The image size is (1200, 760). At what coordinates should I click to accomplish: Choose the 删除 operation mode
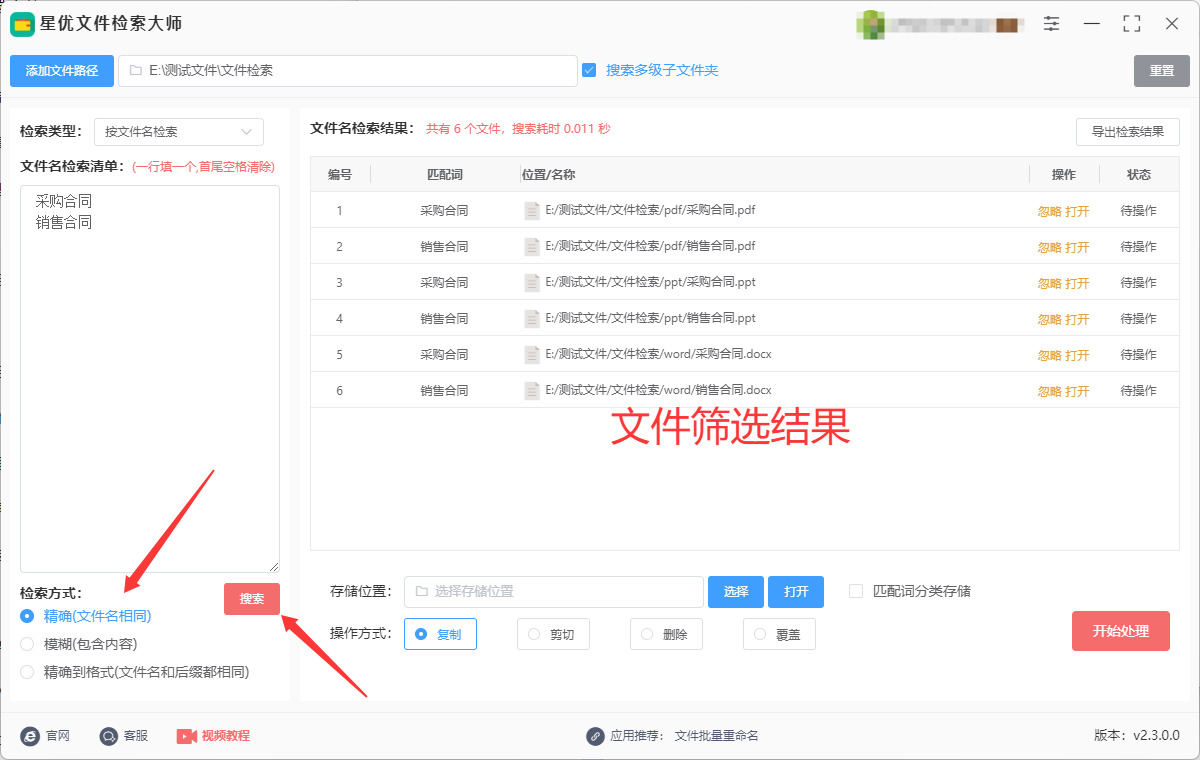click(666, 634)
